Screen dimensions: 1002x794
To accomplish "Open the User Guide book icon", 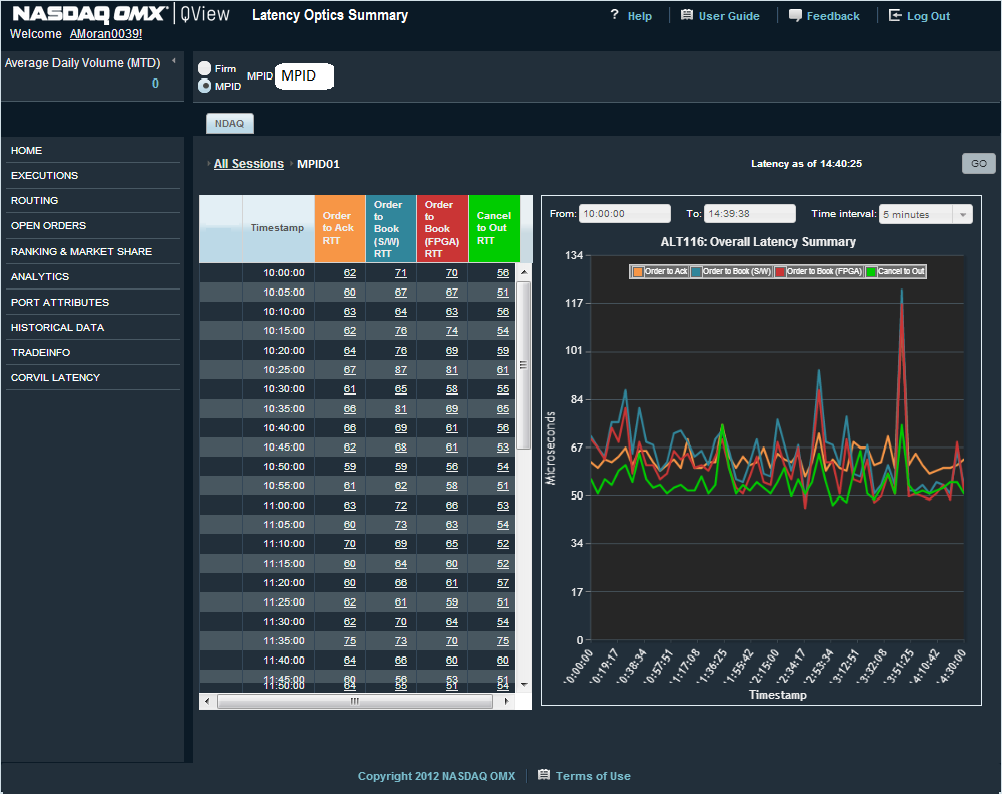I will (x=687, y=15).
